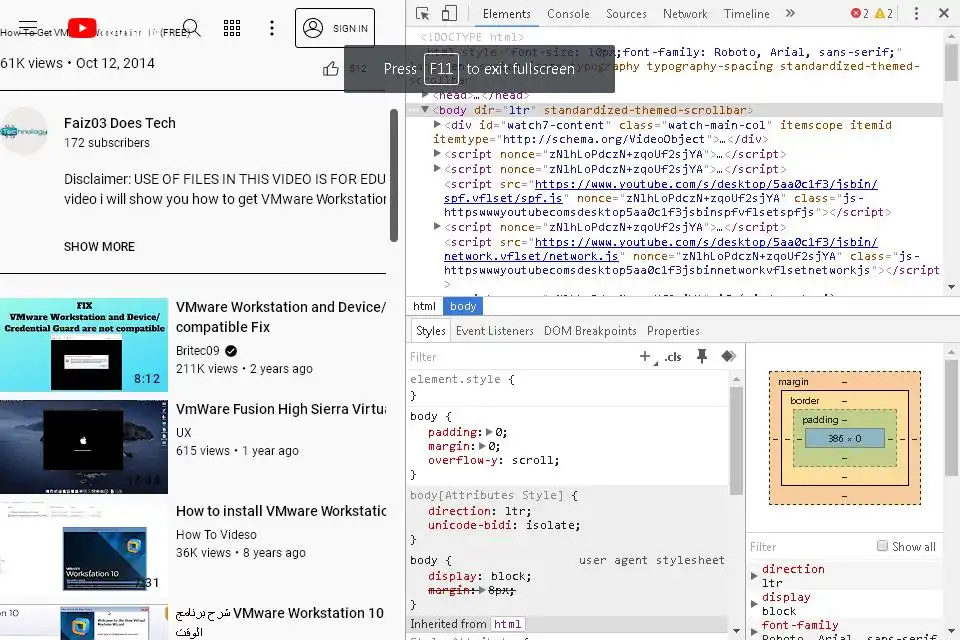
Task: Toggle the device toolbar icon in DevTools
Action: point(449,13)
